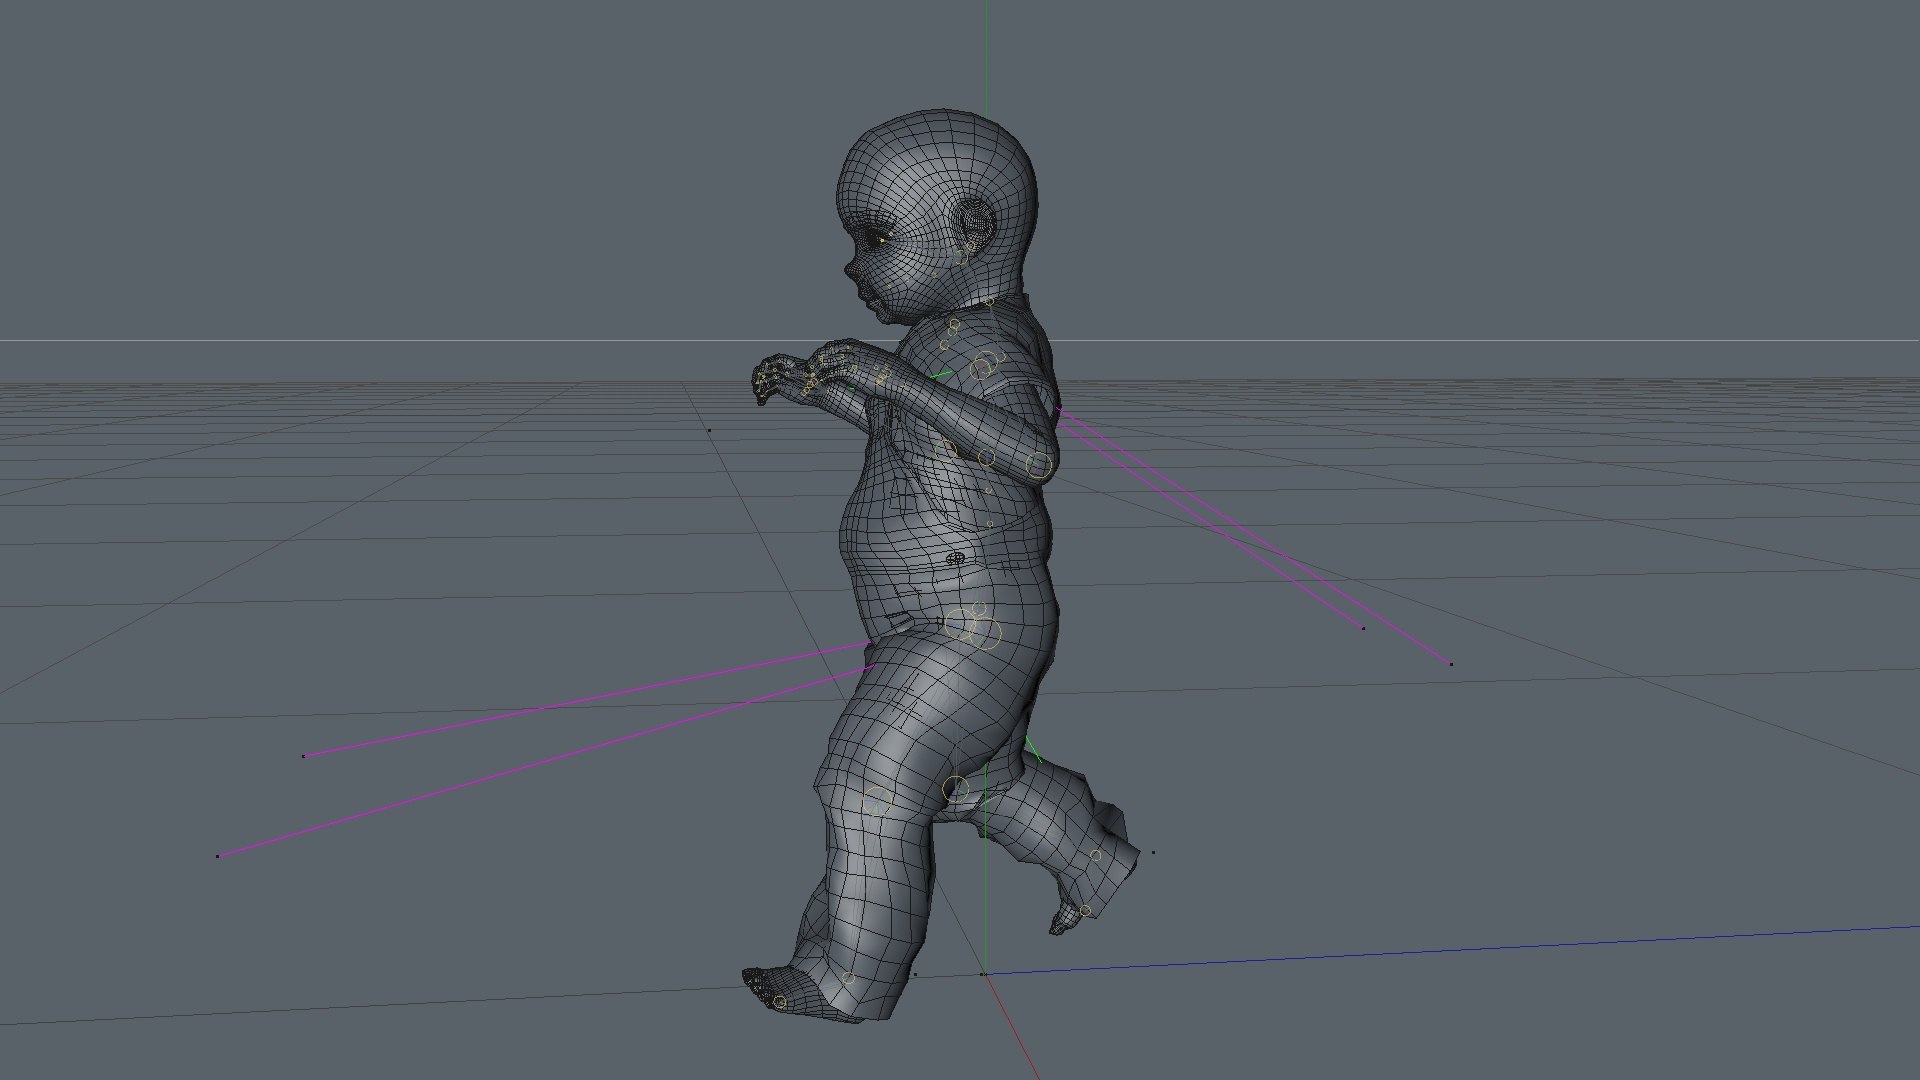Click the far-right end point of the magenta line

1451,663
